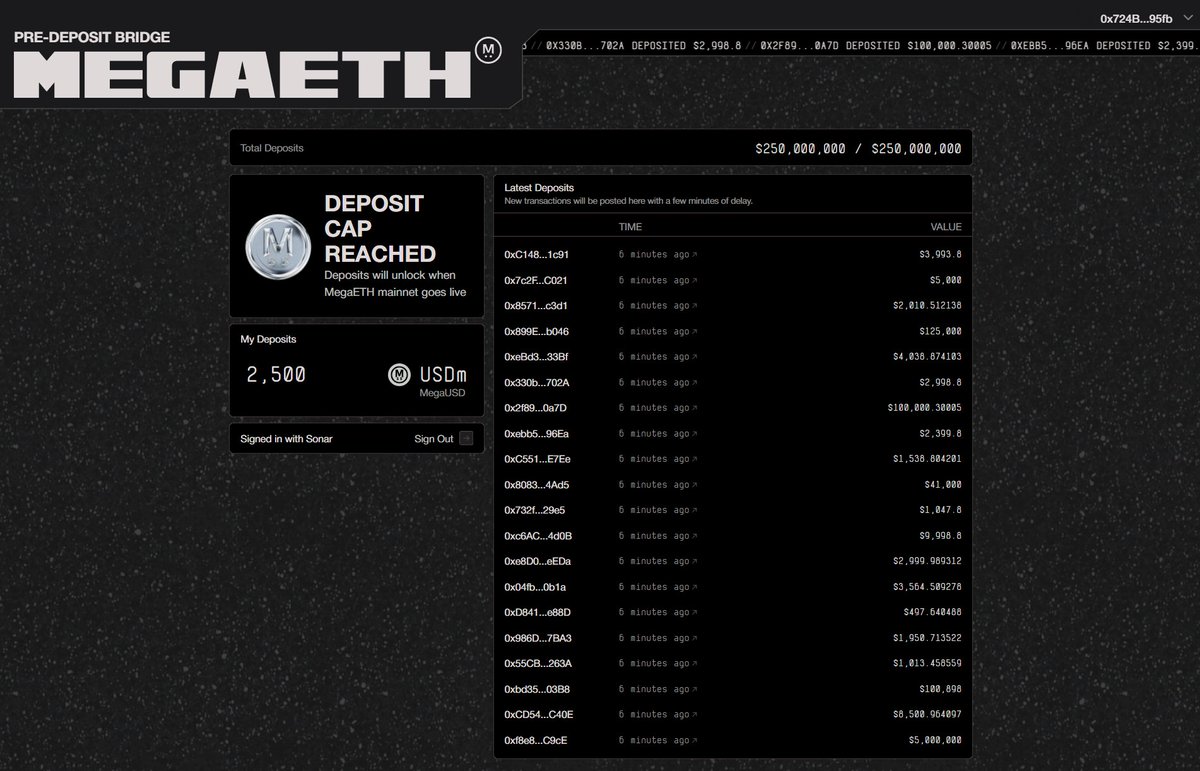The height and width of the screenshot is (771, 1200).
Task: Click depositor address 0xbd35...03B8
Action: pyautogui.click(x=537, y=688)
